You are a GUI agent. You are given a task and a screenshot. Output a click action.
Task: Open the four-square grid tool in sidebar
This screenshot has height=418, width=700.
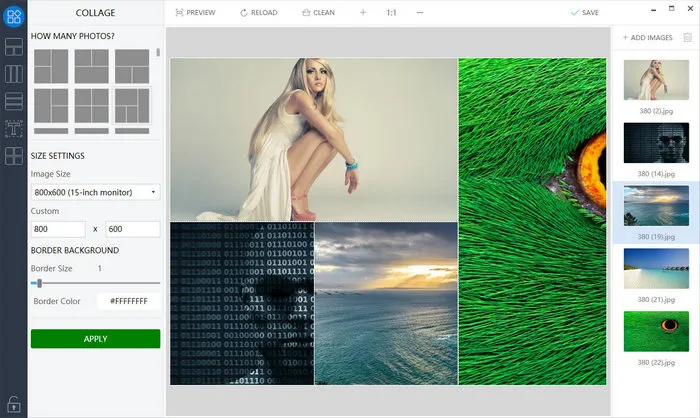pyautogui.click(x=14, y=155)
